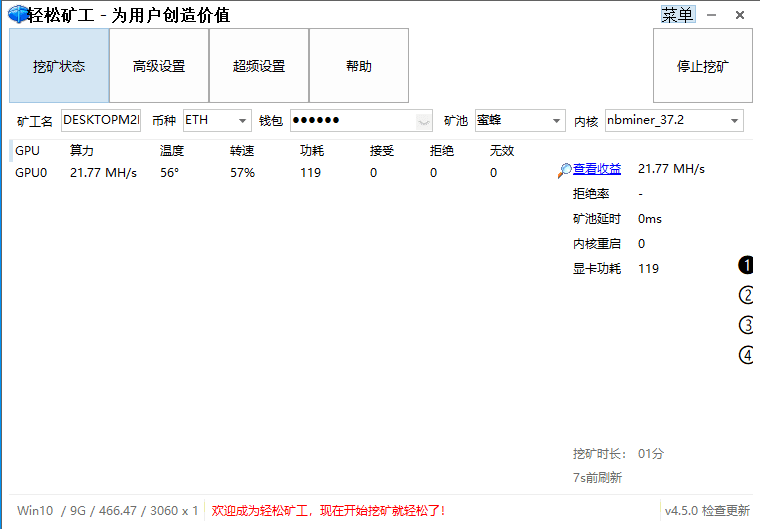The height and width of the screenshot is (529, 760).
Task: Switch to page 2 circle indicator
Action: pyautogui.click(x=746, y=295)
